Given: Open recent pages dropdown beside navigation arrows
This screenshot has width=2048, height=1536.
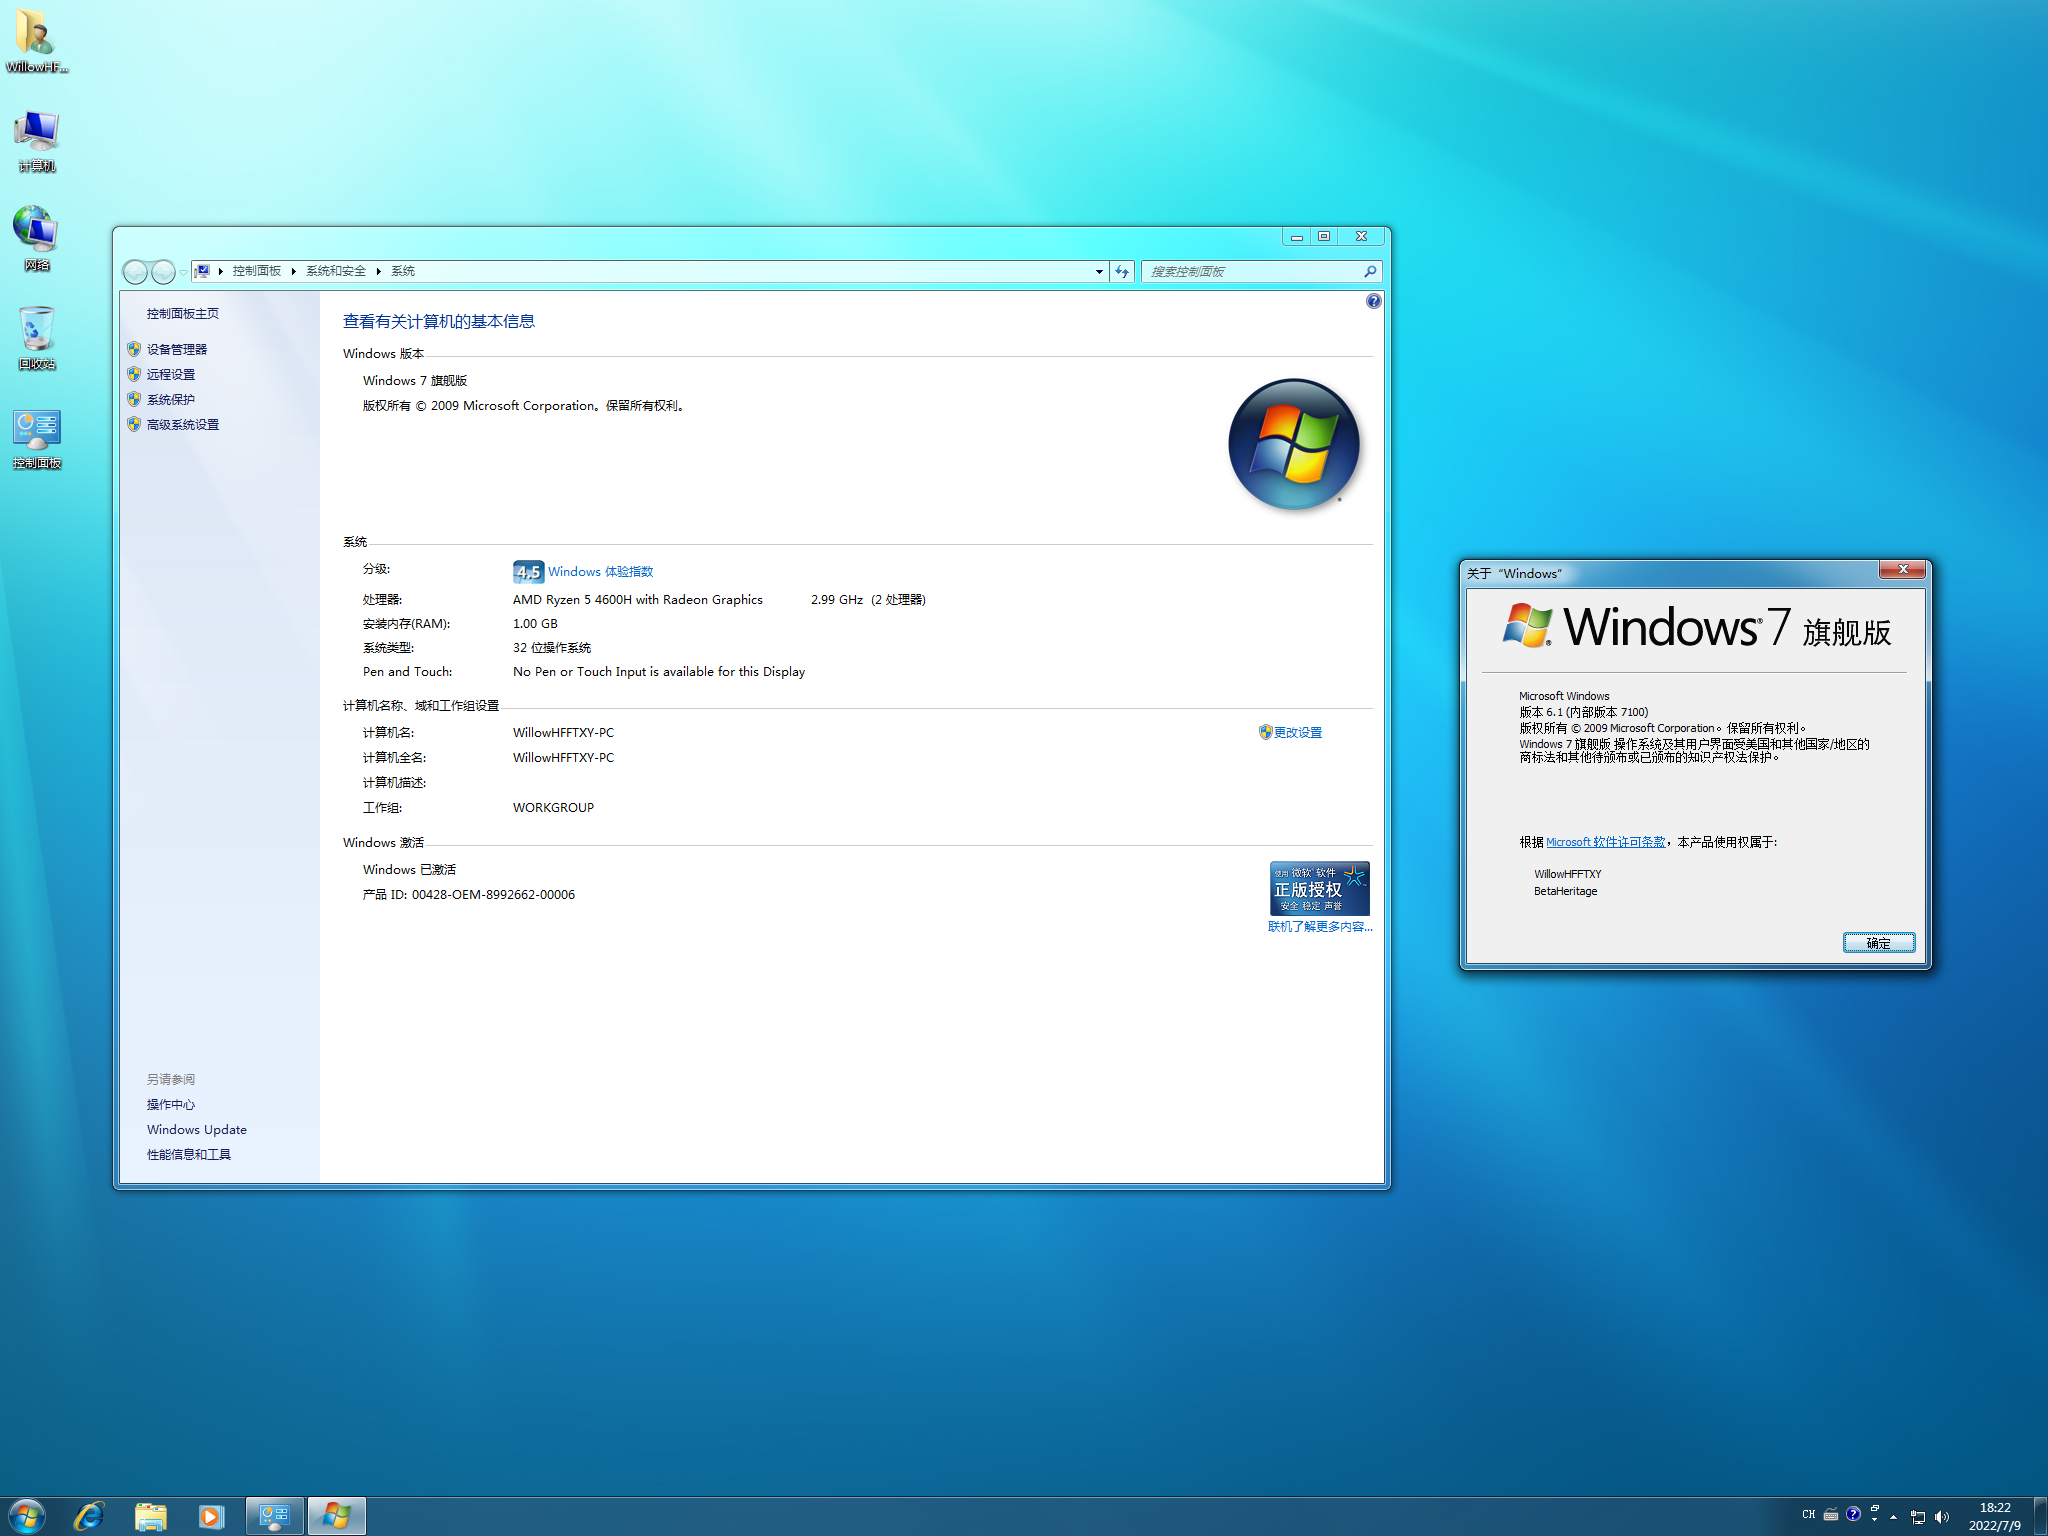Looking at the screenshot, I should [183, 272].
